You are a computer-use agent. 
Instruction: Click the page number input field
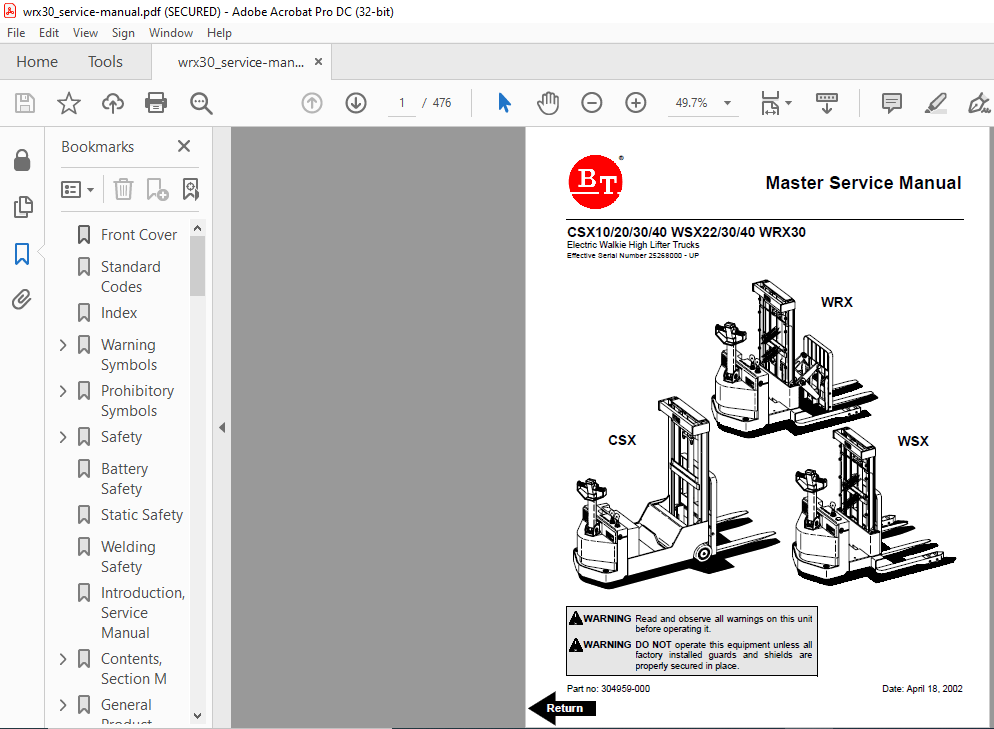(x=402, y=103)
